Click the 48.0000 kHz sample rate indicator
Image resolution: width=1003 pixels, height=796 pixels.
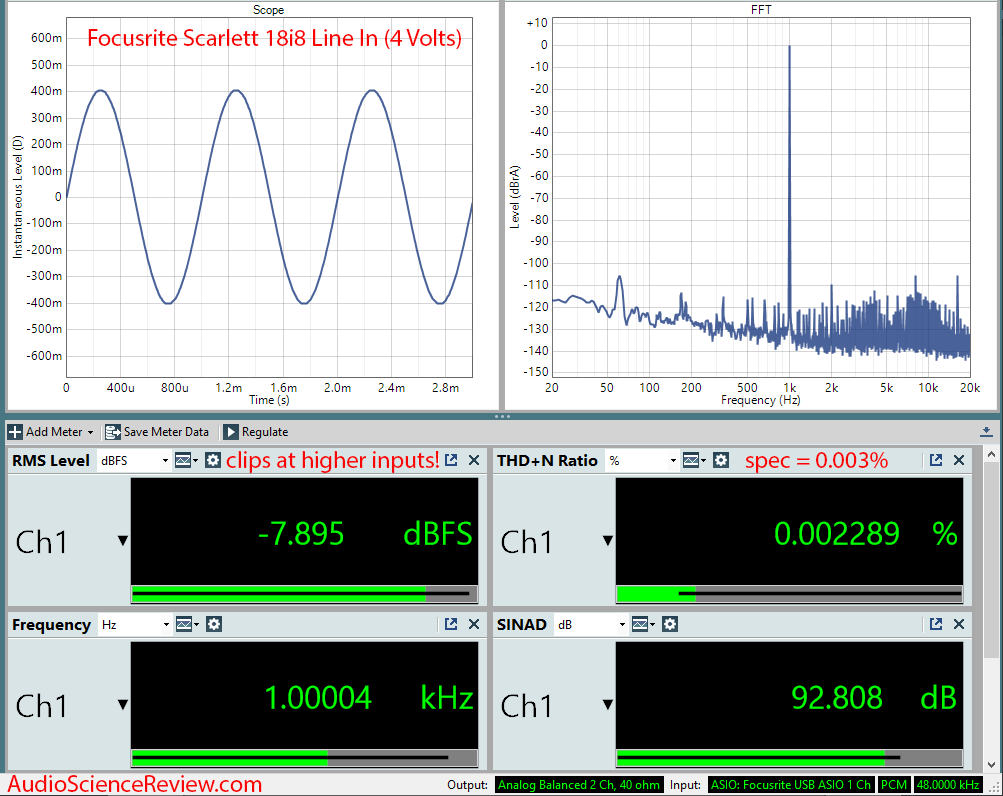click(x=947, y=784)
